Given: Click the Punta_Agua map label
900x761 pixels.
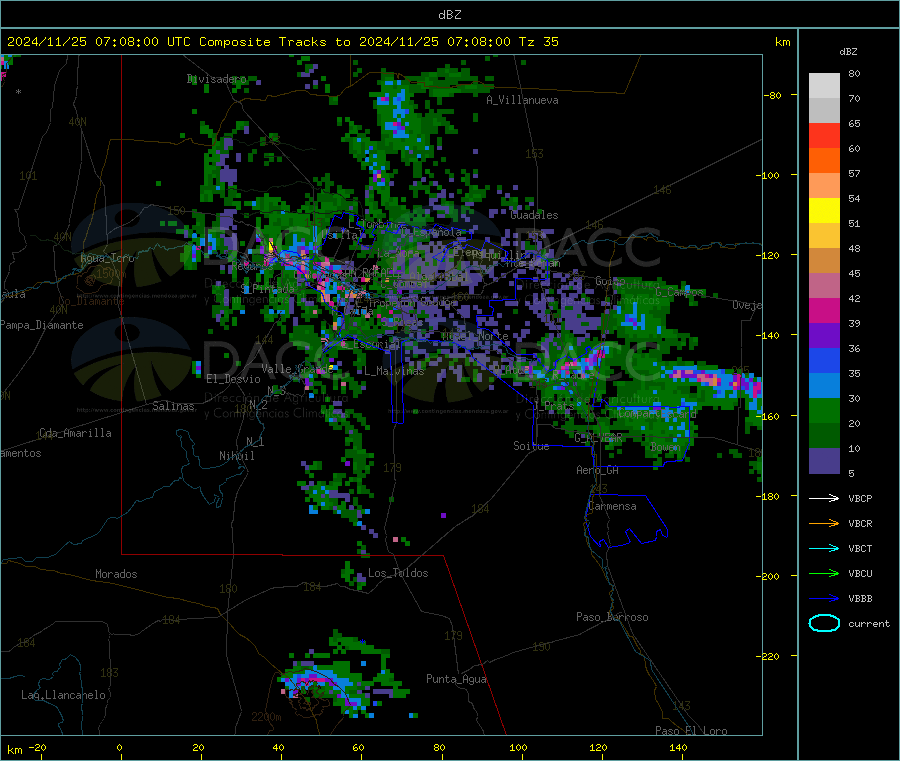Looking at the screenshot, I should click(x=456, y=679).
